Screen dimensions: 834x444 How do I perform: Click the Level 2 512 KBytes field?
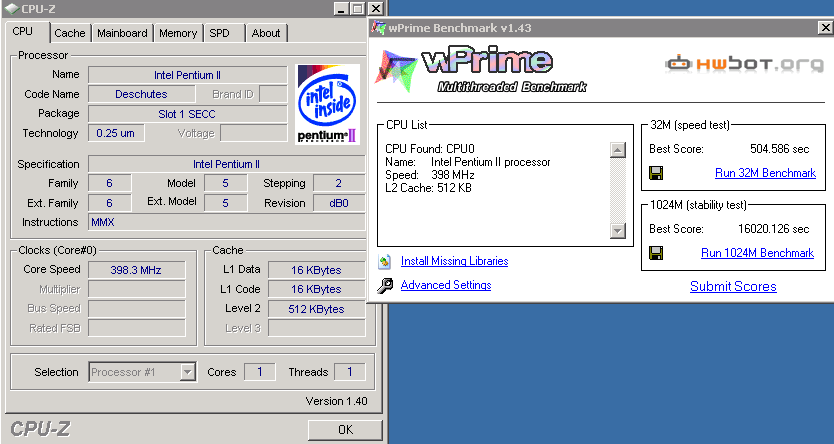coord(316,309)
